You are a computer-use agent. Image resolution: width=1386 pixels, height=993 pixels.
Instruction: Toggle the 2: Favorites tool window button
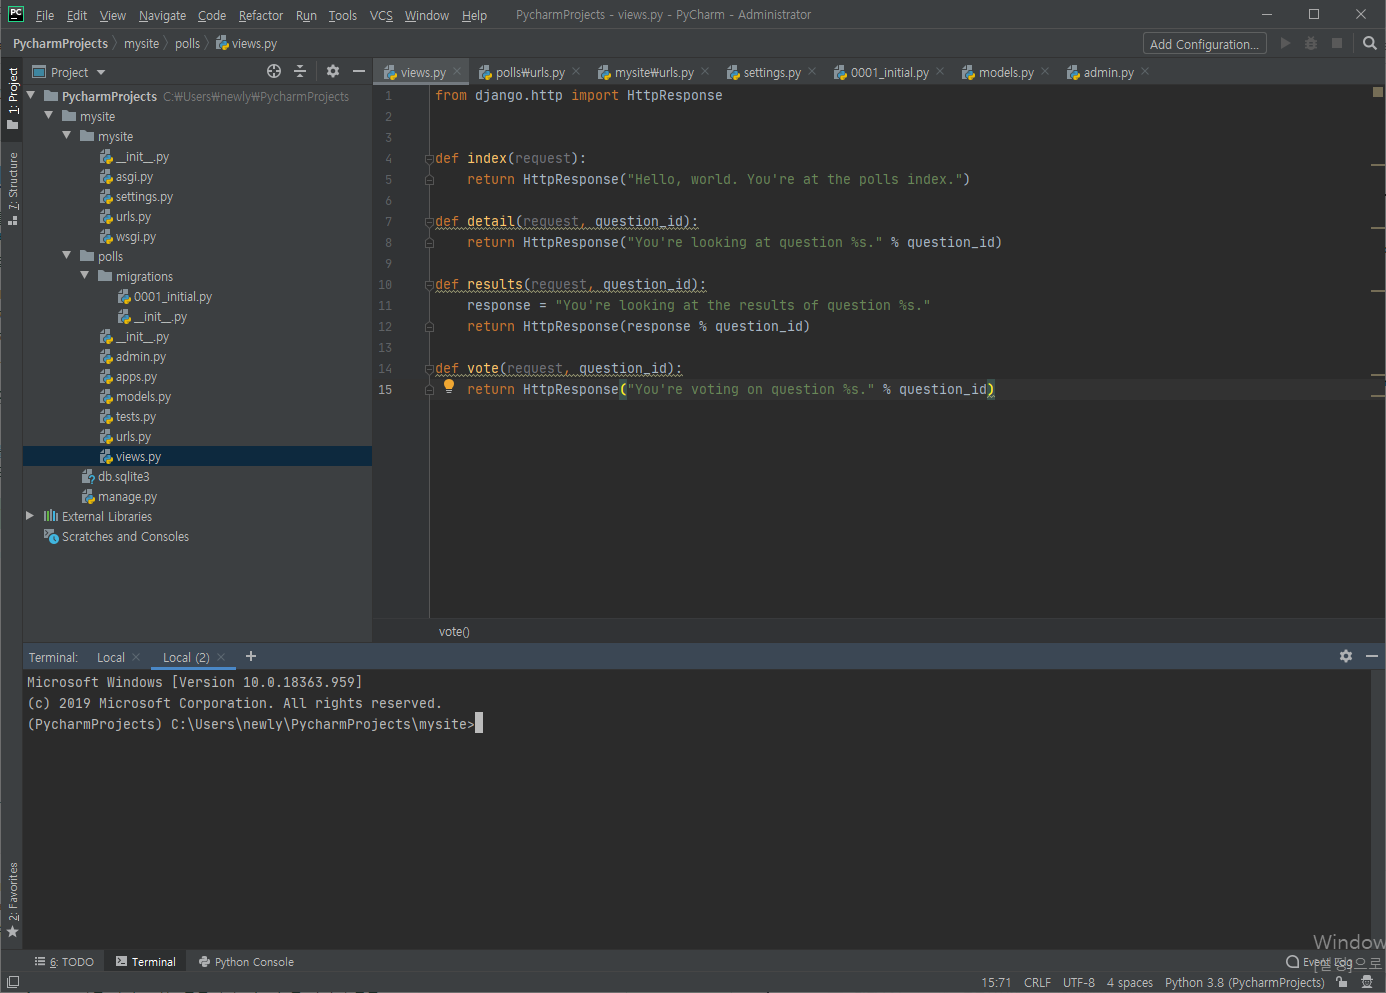[12, 900]
